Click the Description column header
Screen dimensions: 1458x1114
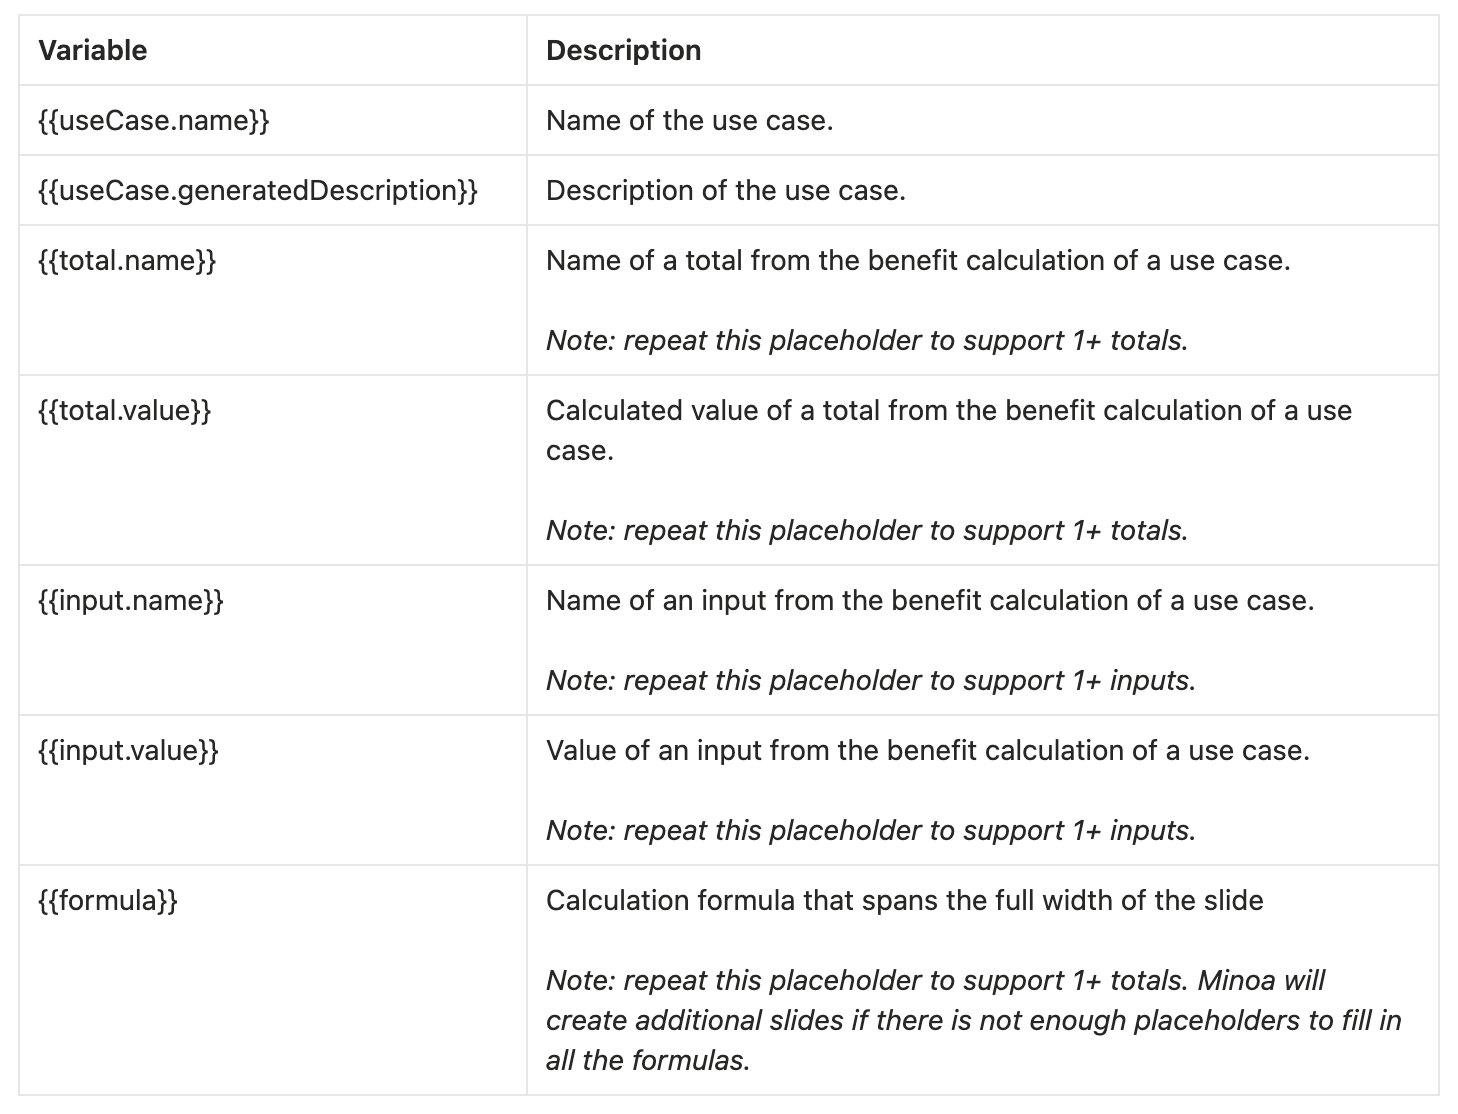point(623,51)
